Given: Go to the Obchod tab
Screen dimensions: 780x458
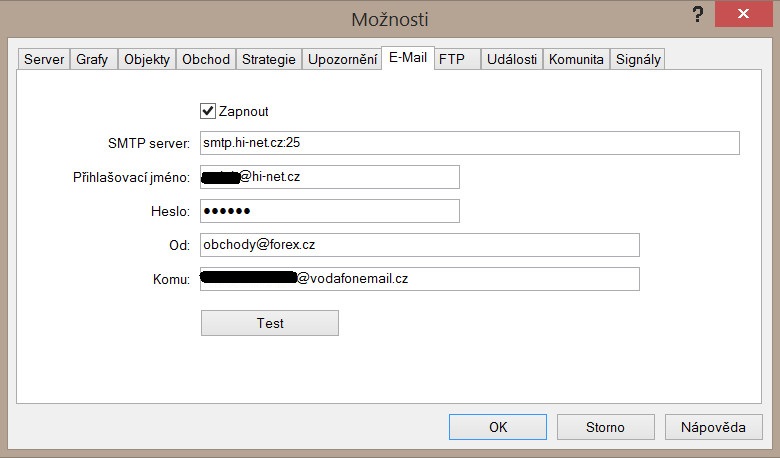Looking at the screenshot, I should pyautogui.click(x=205, y=59).
